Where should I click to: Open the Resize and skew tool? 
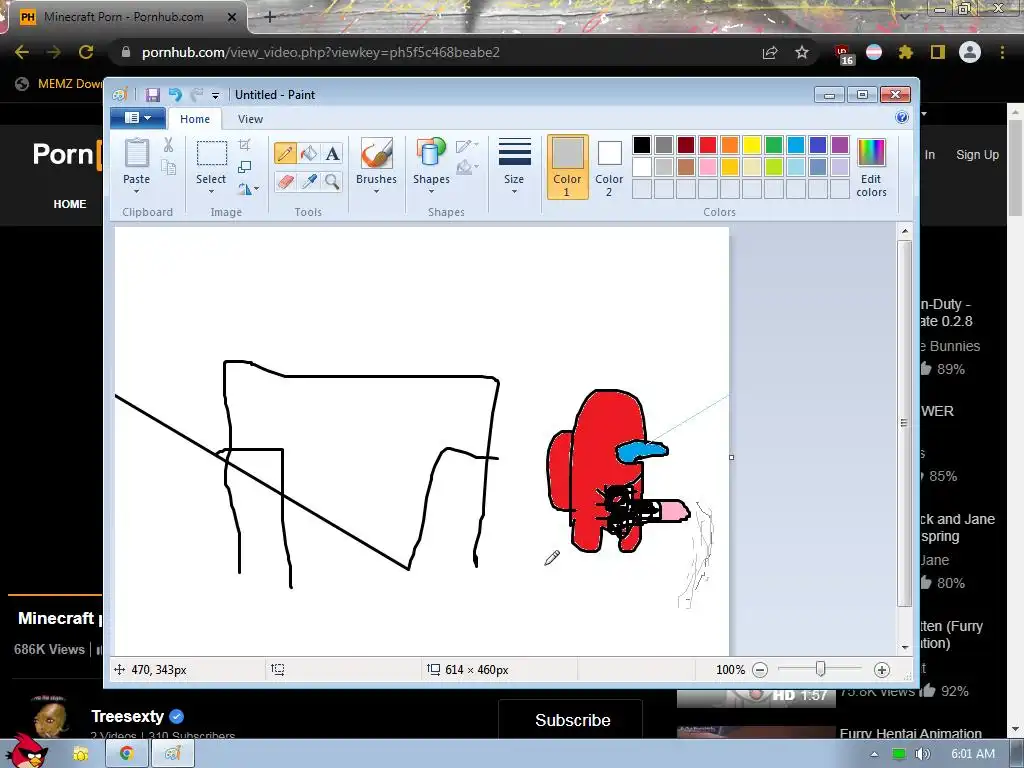[x=245, y=167]
